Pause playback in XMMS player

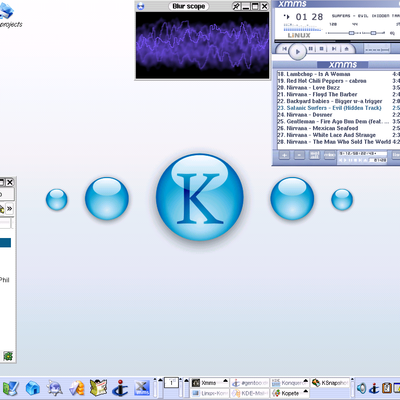pos(311,49)
